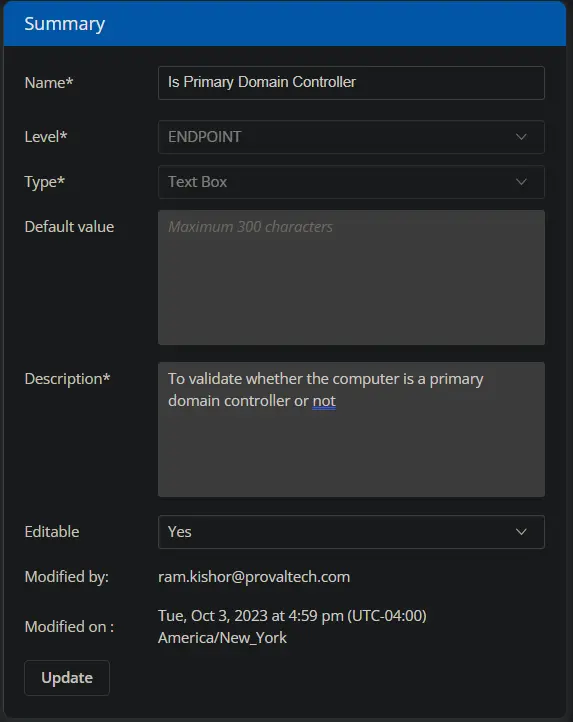Click the 'Modified by:' label
Screen dimensions: 573x722
point(67,576)
